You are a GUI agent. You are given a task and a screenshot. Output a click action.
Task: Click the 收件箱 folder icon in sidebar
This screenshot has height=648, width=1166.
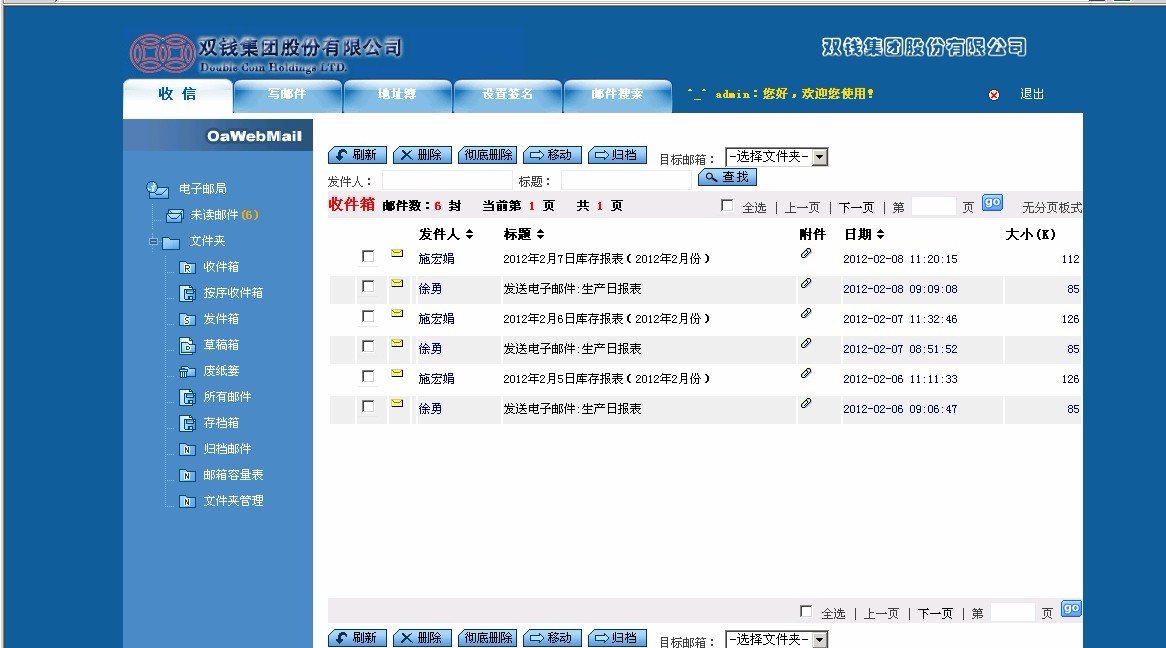tap(187, 267)
